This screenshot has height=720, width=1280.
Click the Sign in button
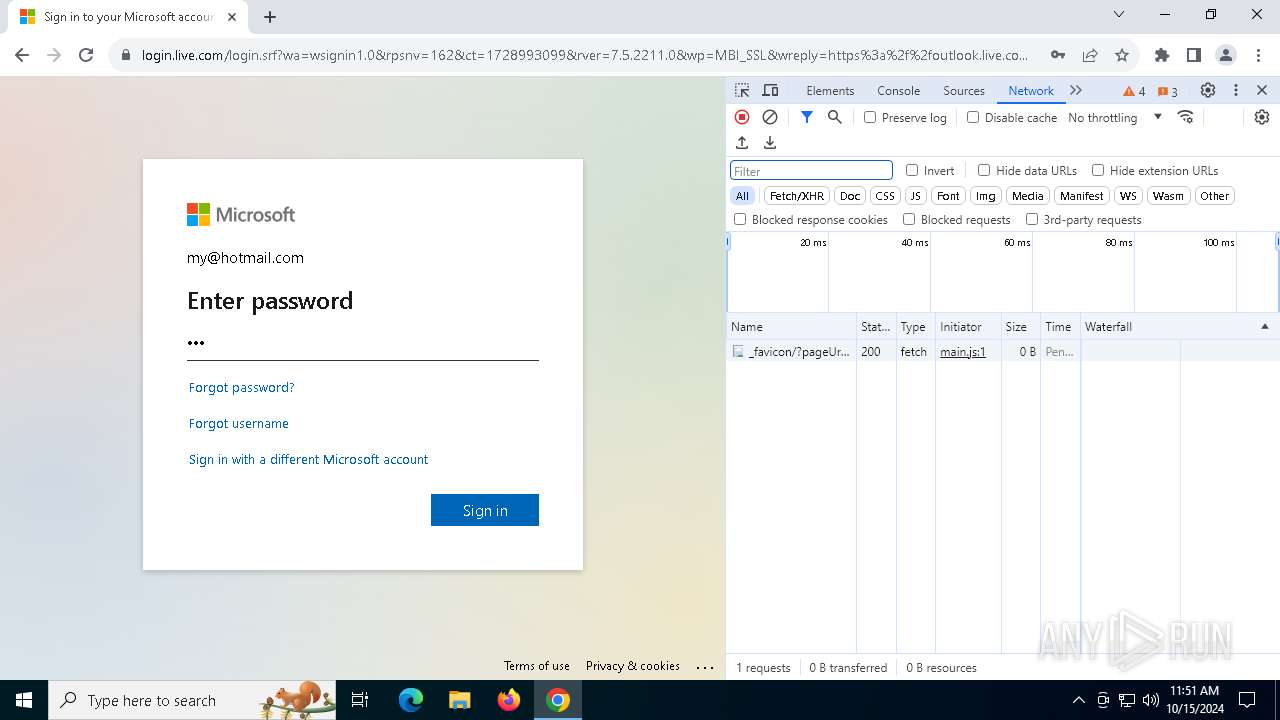pyautogui.click(x=485, y=510)
